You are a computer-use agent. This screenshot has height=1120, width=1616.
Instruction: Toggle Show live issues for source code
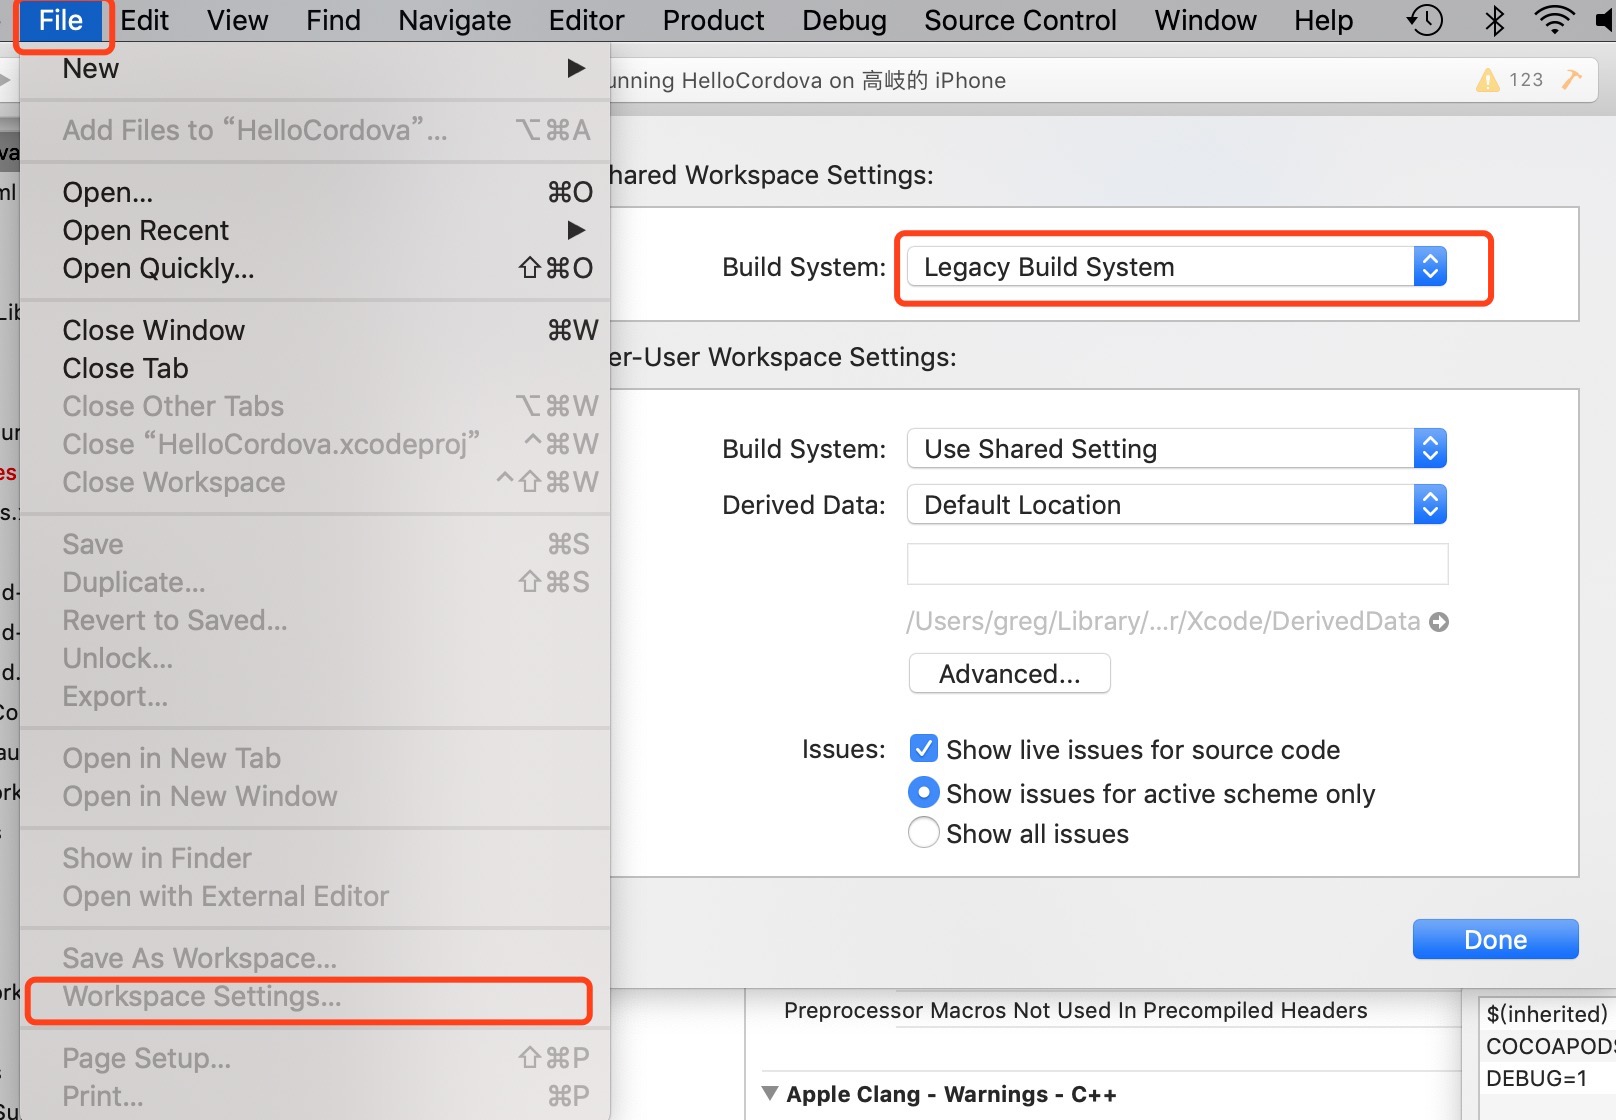pyautogui.click(x=923, y=749)
